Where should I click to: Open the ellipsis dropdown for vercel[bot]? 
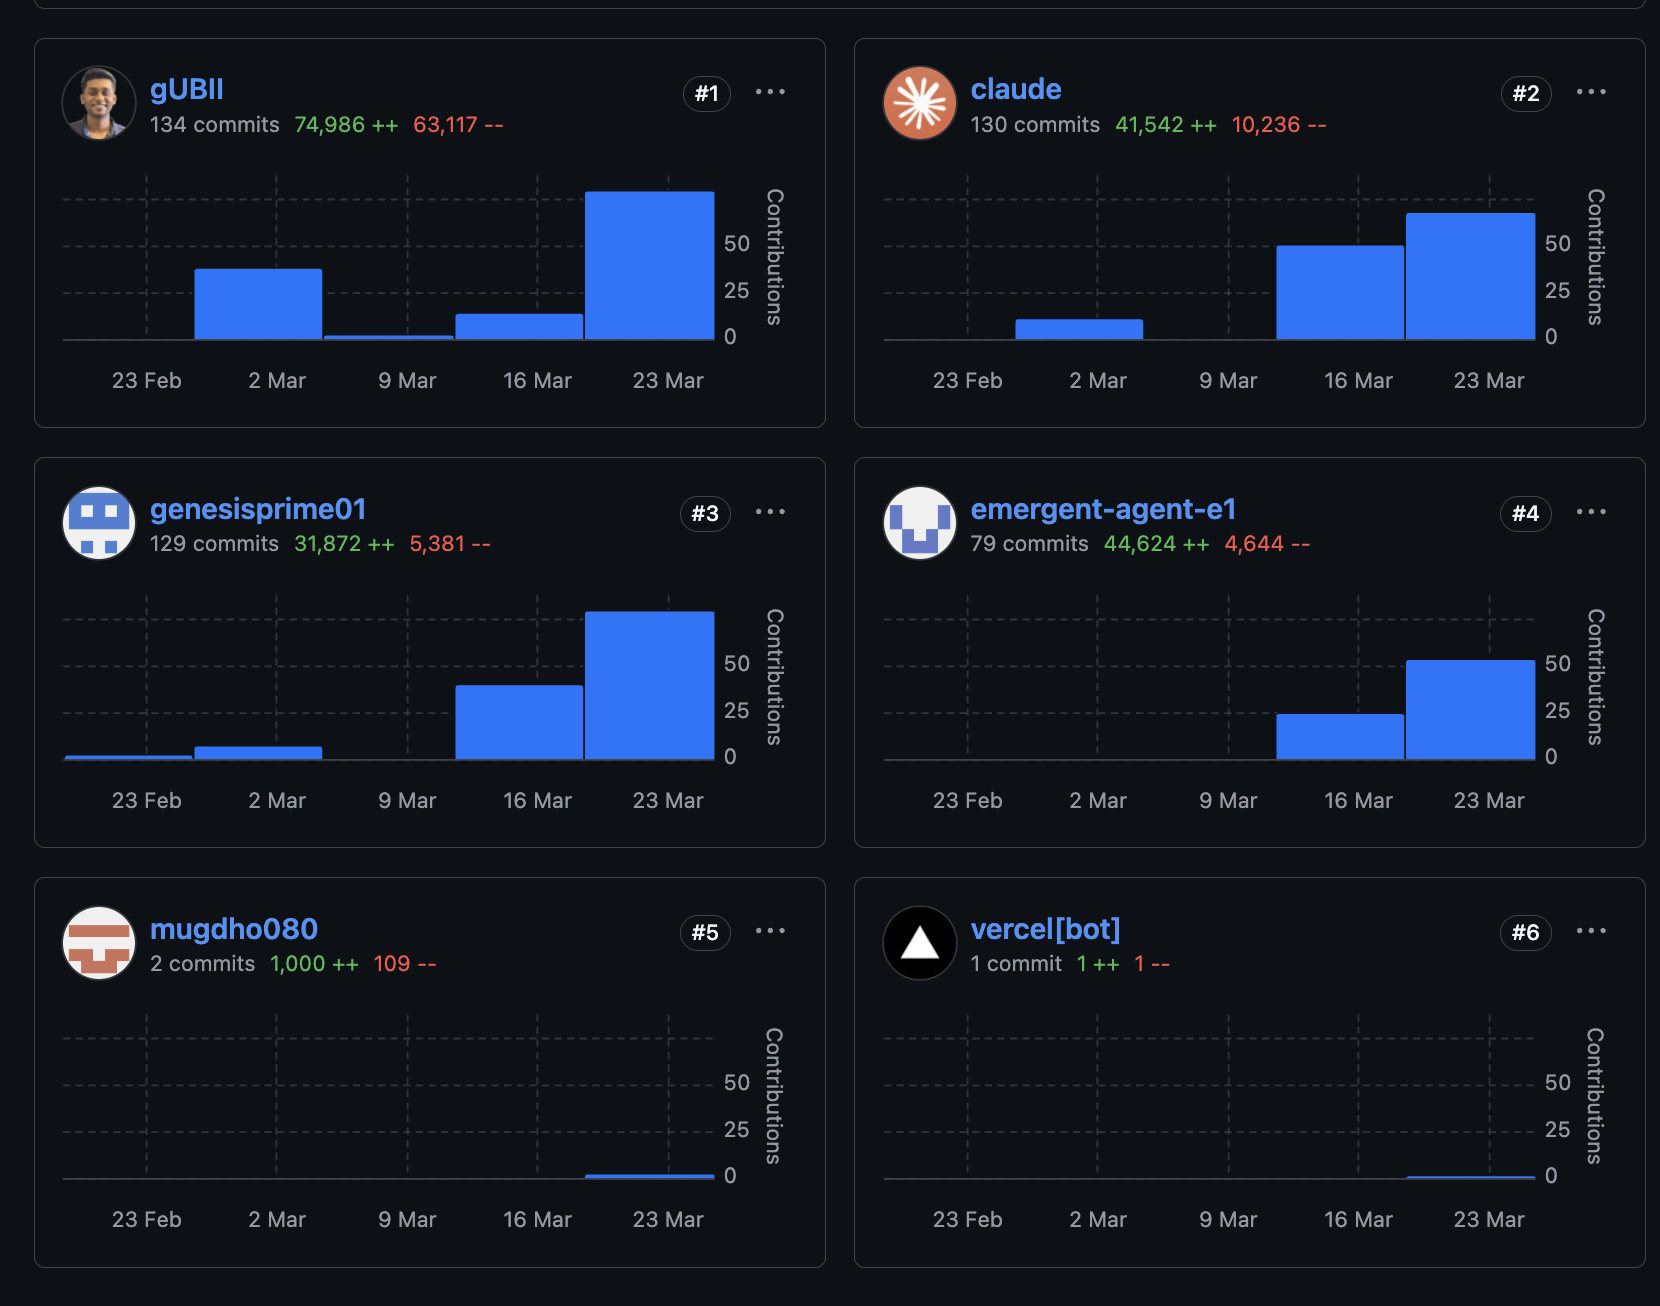point(1592,931)
